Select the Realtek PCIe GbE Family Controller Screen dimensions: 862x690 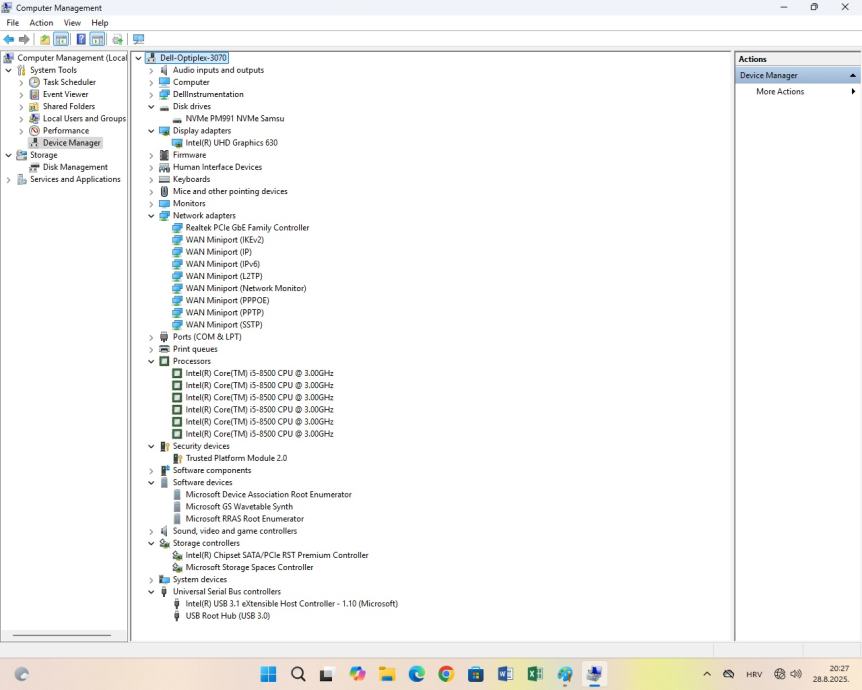(x=247, y=228)
